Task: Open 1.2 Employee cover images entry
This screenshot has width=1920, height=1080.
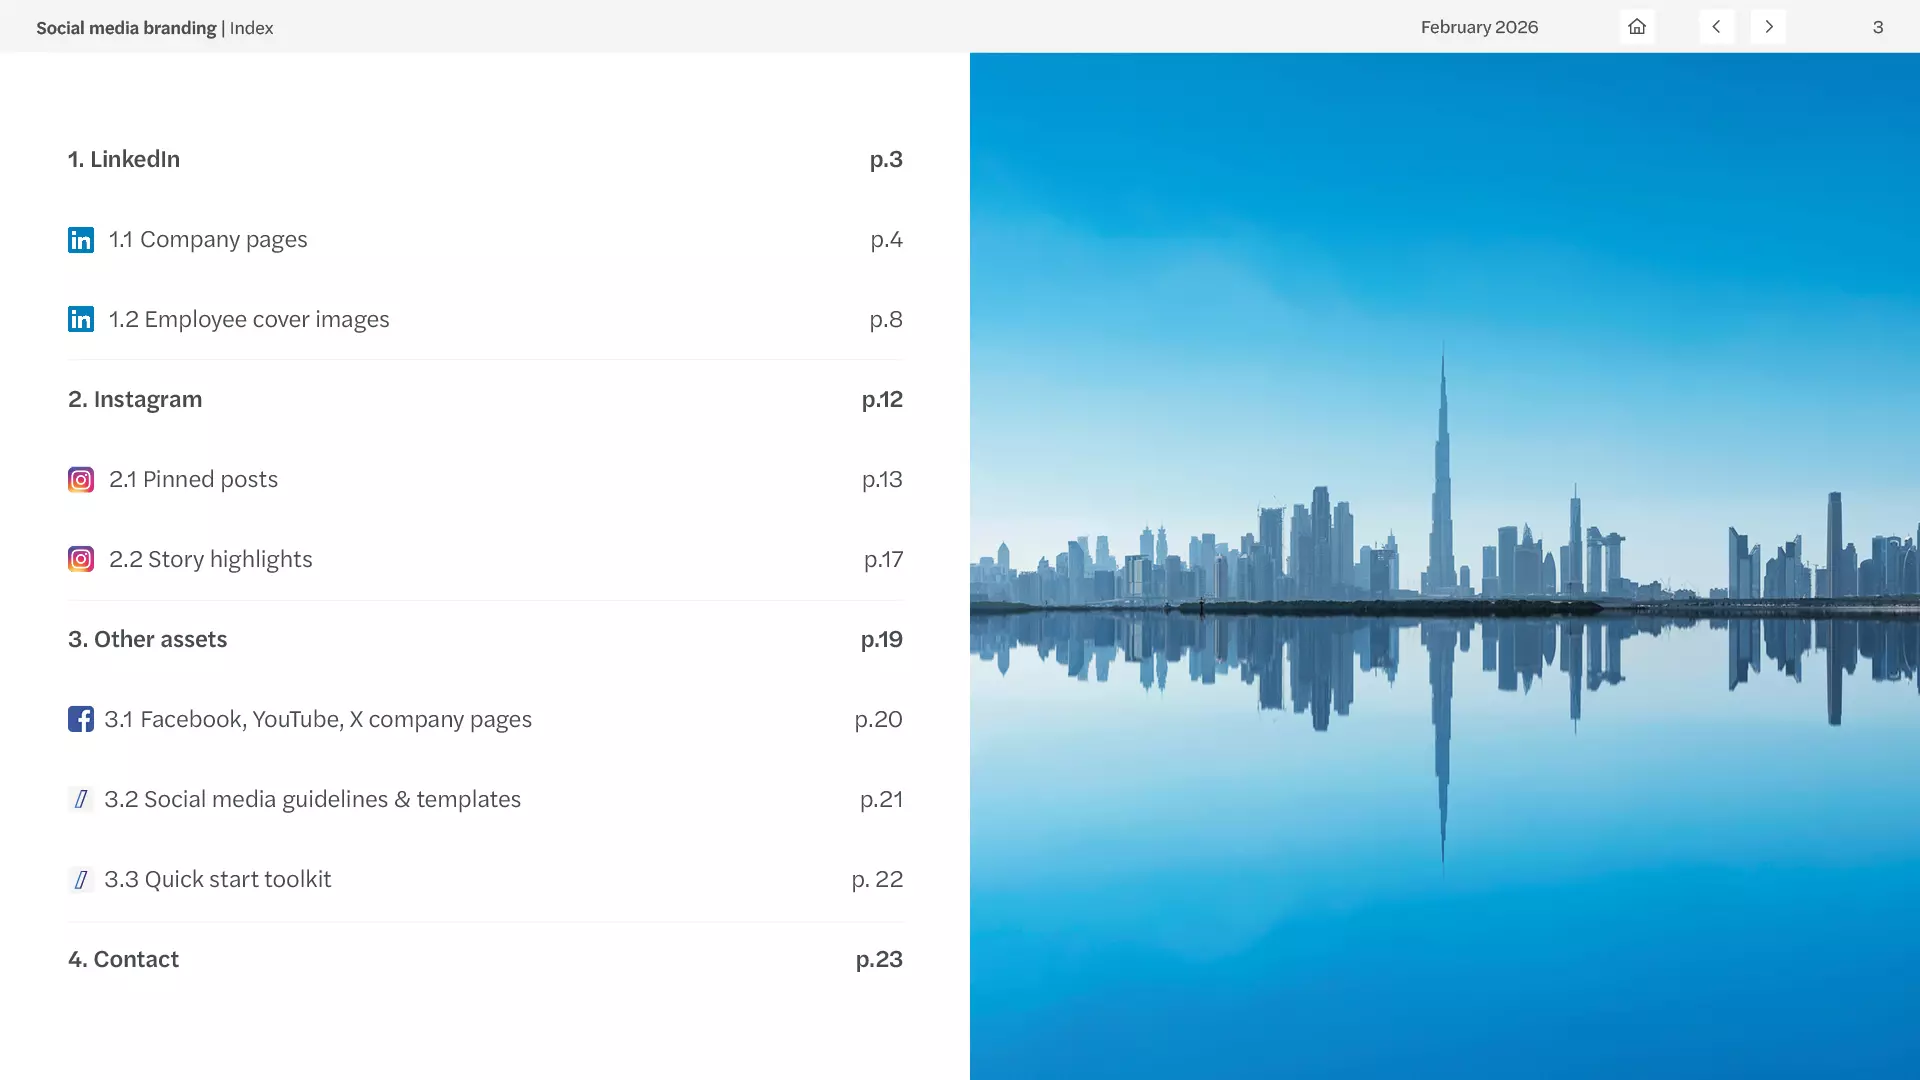Action: point(249,319)
